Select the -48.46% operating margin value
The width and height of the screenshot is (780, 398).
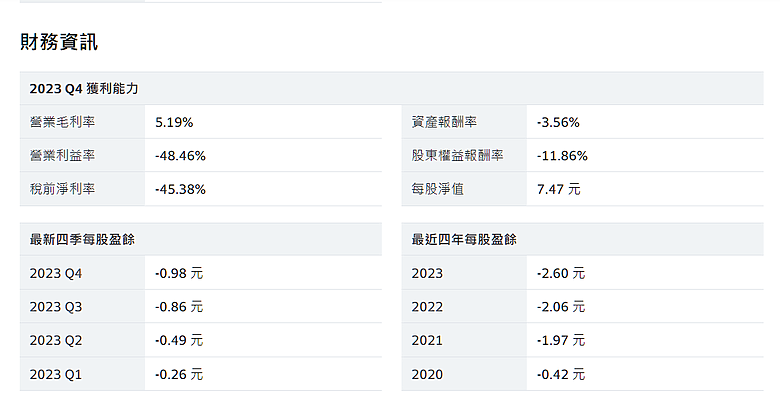click(180, 156)
